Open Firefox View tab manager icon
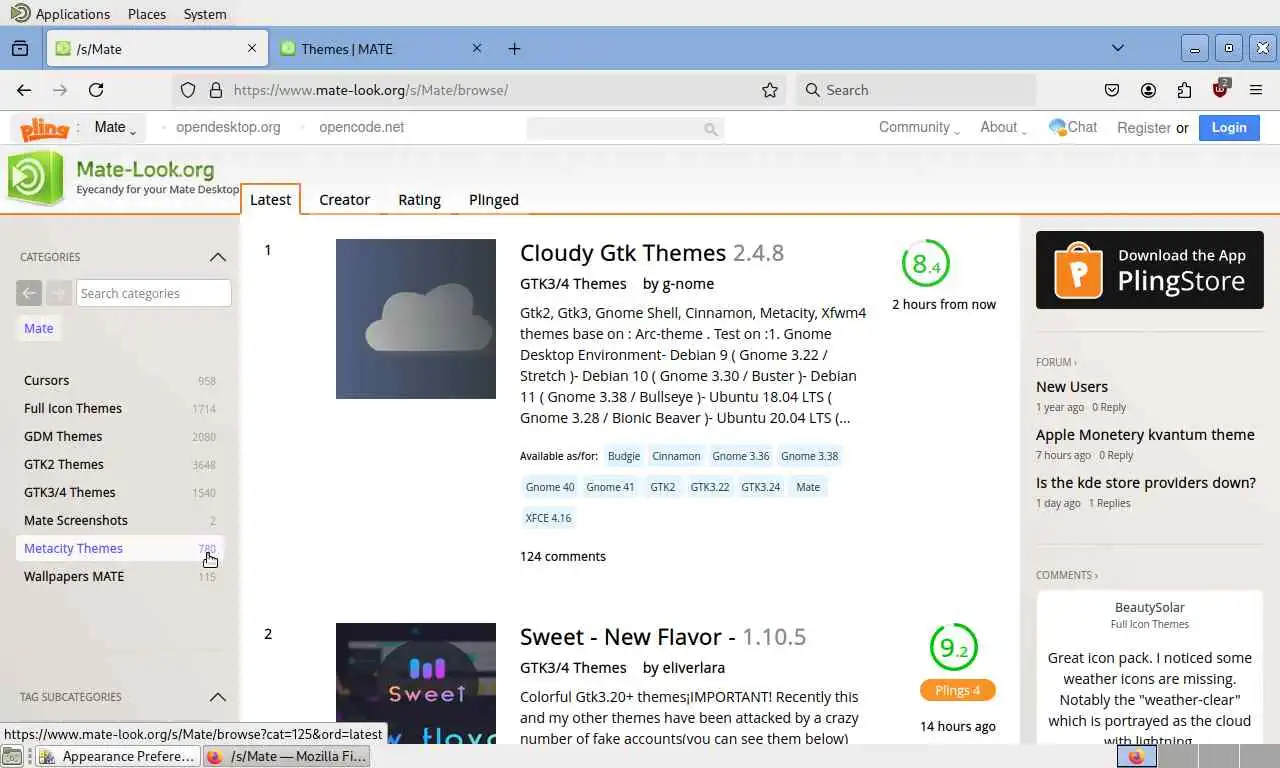This screenshot has width=1280, height=768. 20,48
